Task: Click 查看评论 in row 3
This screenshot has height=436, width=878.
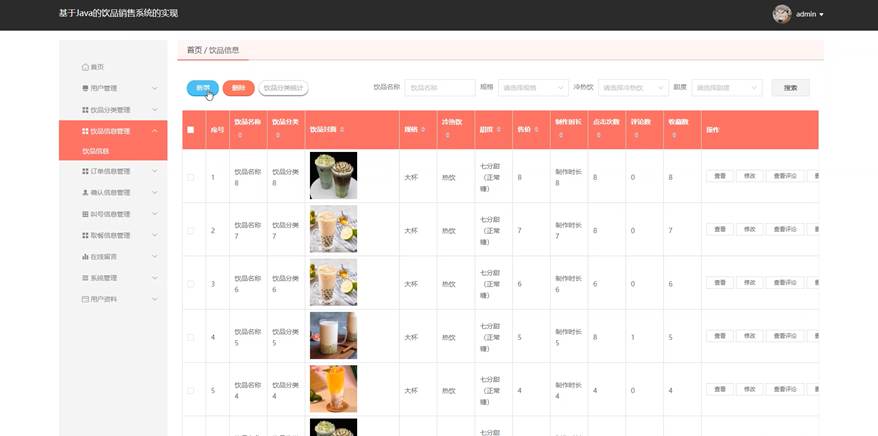Action: coord(784,282)
